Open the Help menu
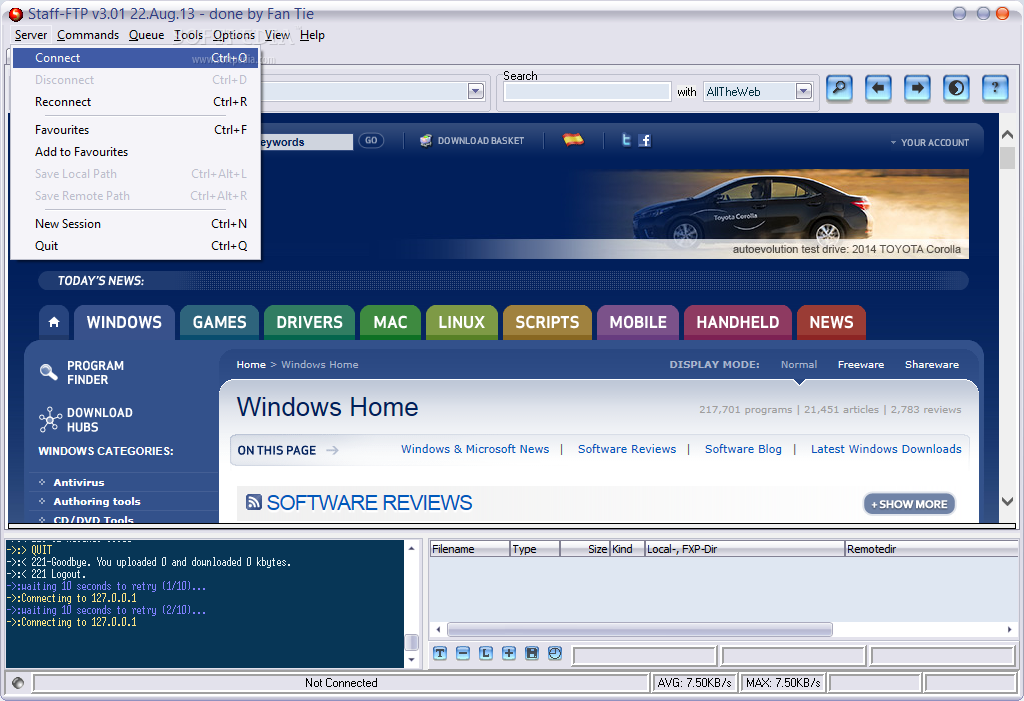The image size is (1024, 701). pos(312,35)
